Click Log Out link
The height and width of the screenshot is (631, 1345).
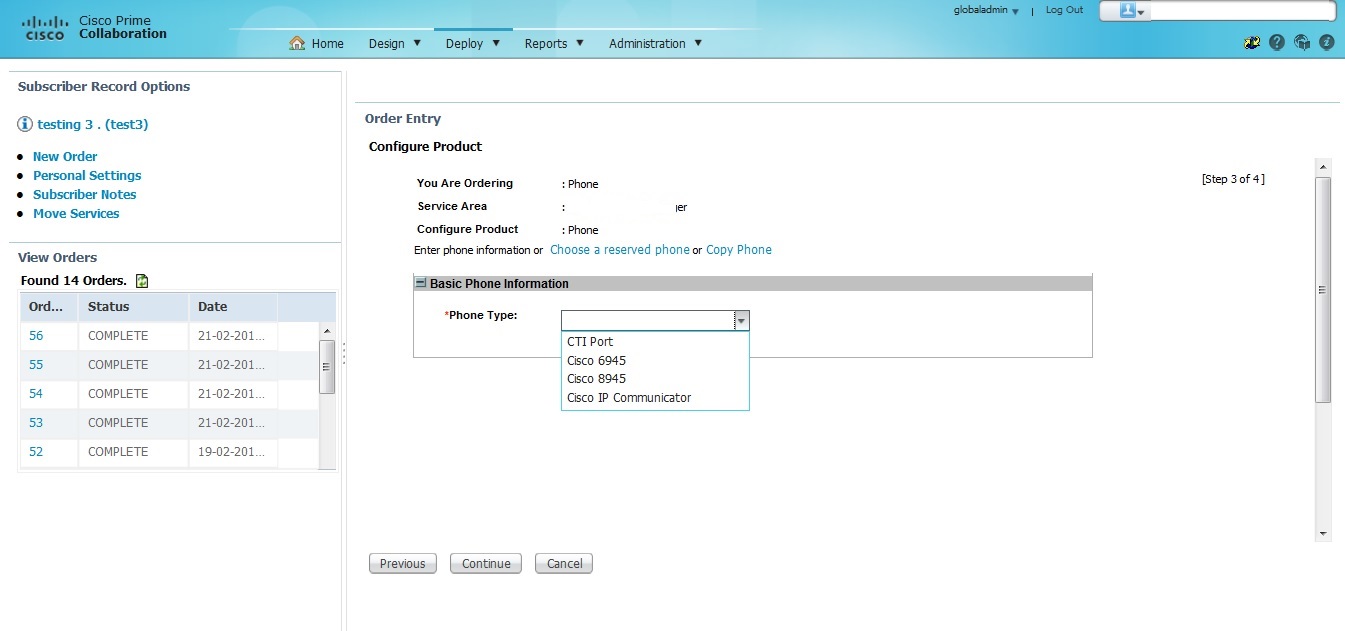(1064, 10)
